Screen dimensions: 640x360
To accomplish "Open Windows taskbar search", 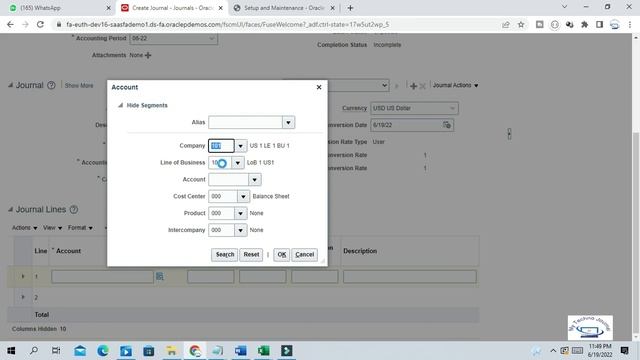I will pyautogui.click(x=34, y=351).
